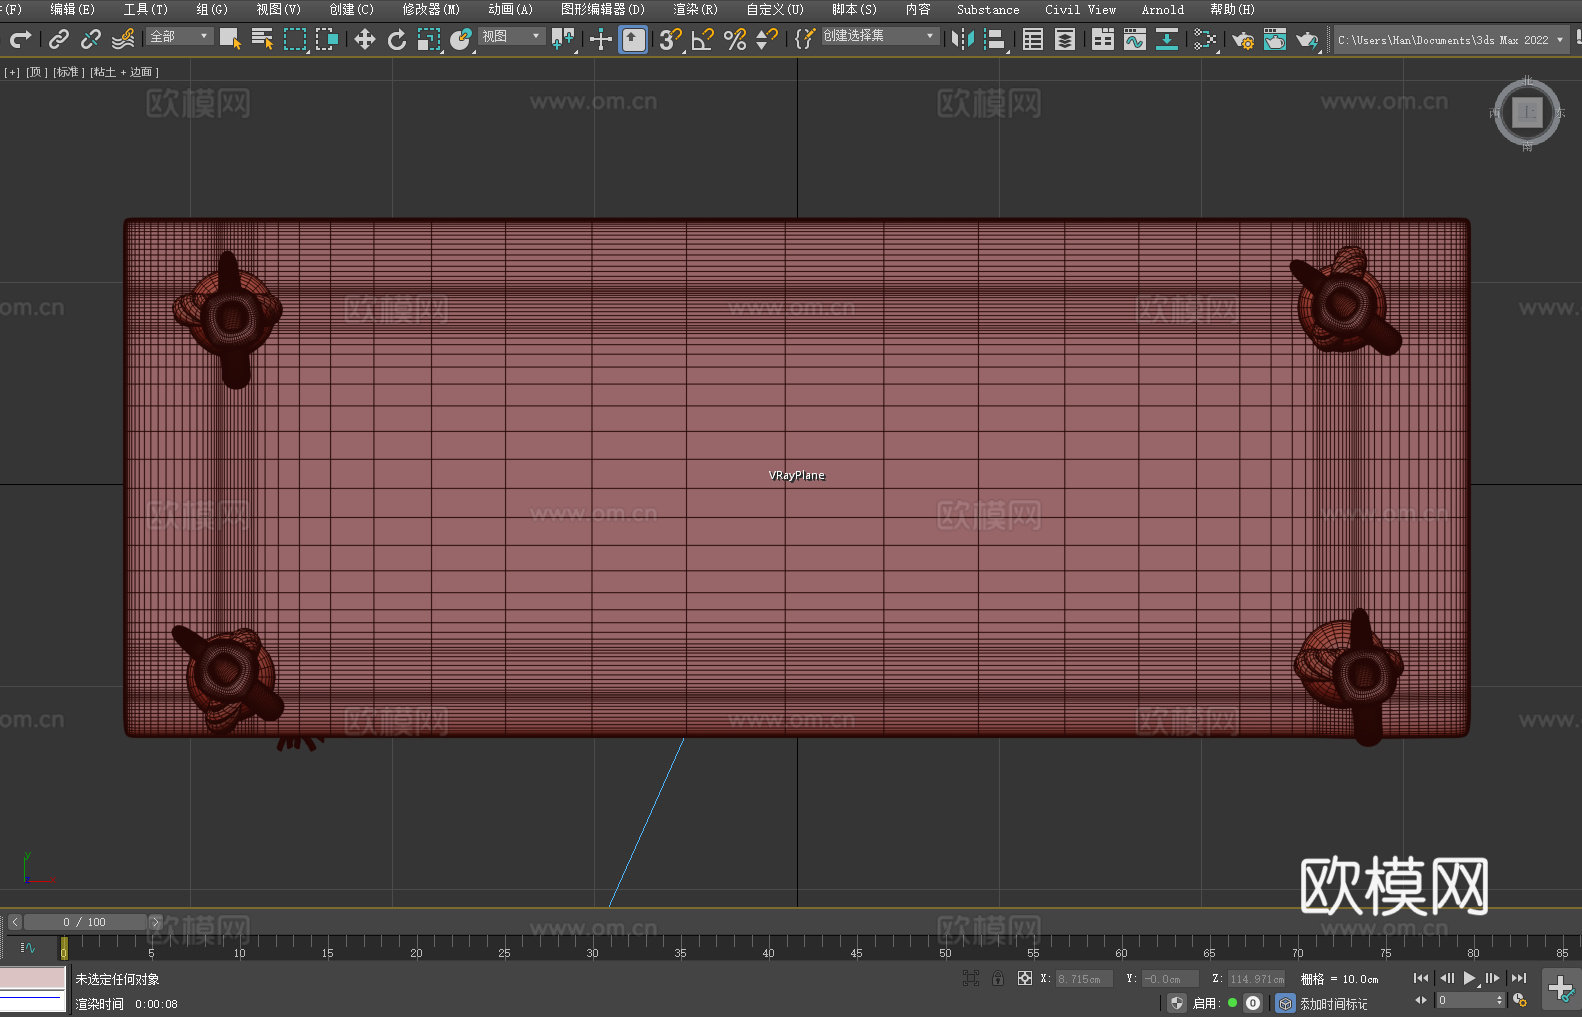Open Rendered Frame Window icon

pyautogui.click(x=1275, y=39)
